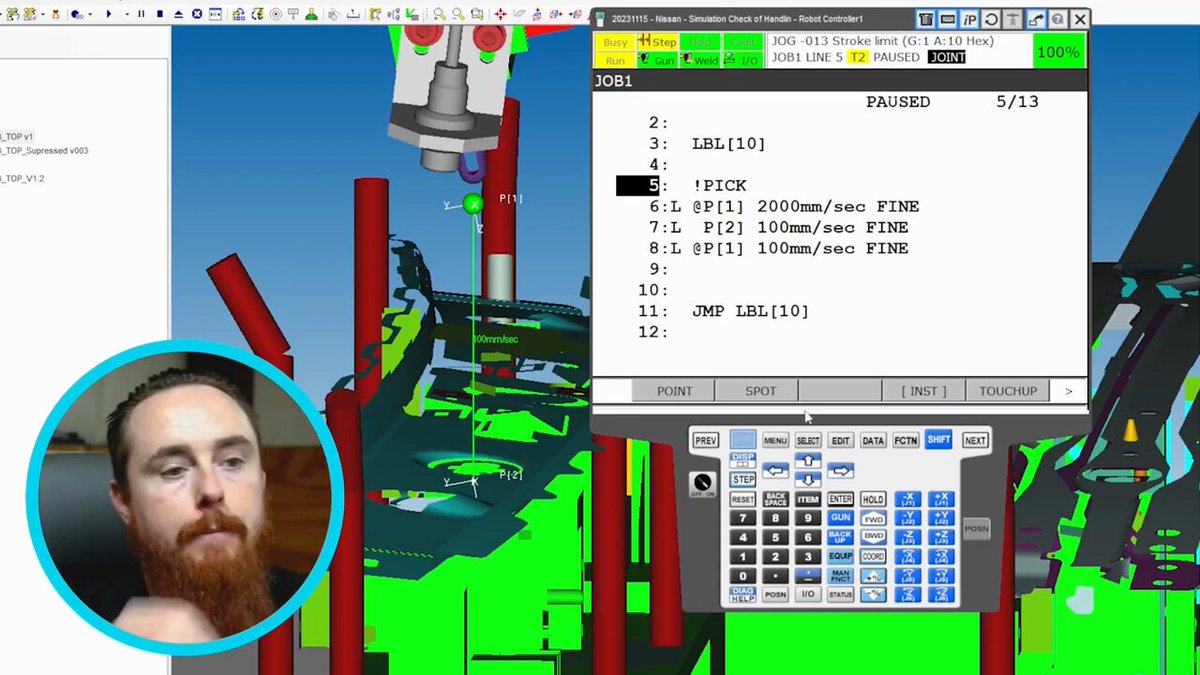The height and width of the screenshot is (675, 1200).
Task: Click the trash can icon in the controller title bar
Action: click(926, 19)
